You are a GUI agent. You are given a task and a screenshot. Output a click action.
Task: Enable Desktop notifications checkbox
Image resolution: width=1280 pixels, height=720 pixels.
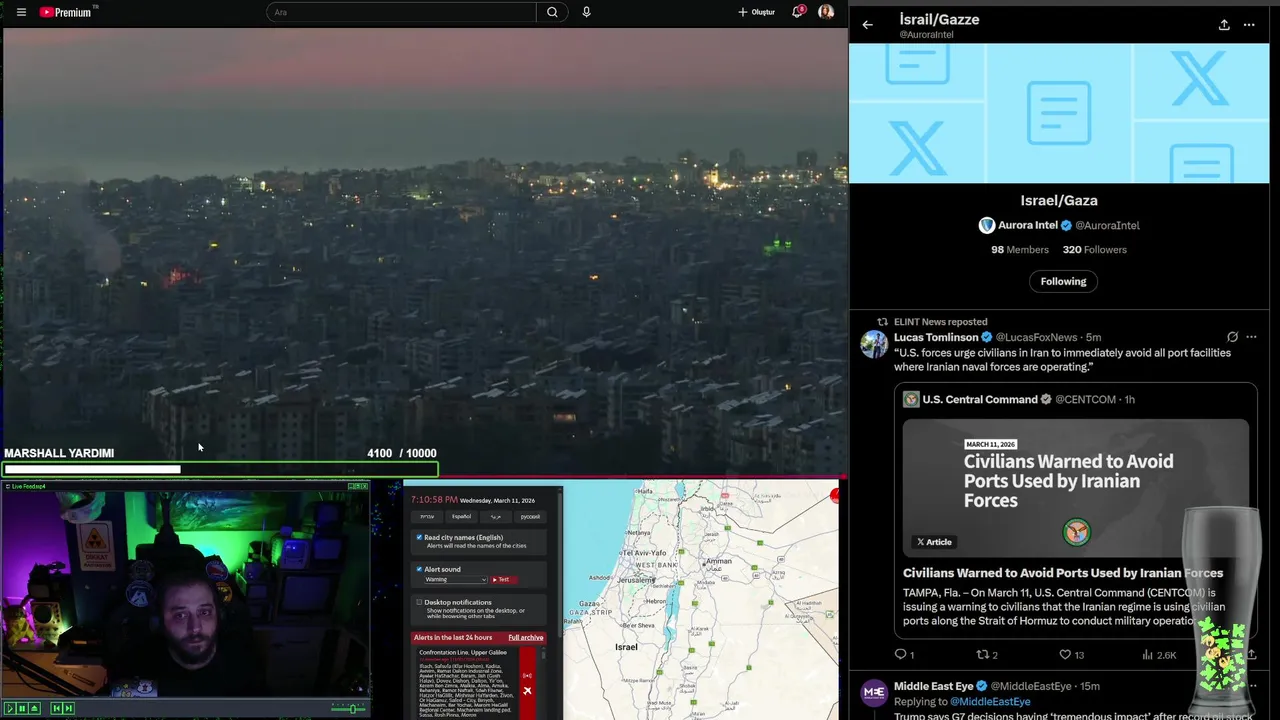419,602
